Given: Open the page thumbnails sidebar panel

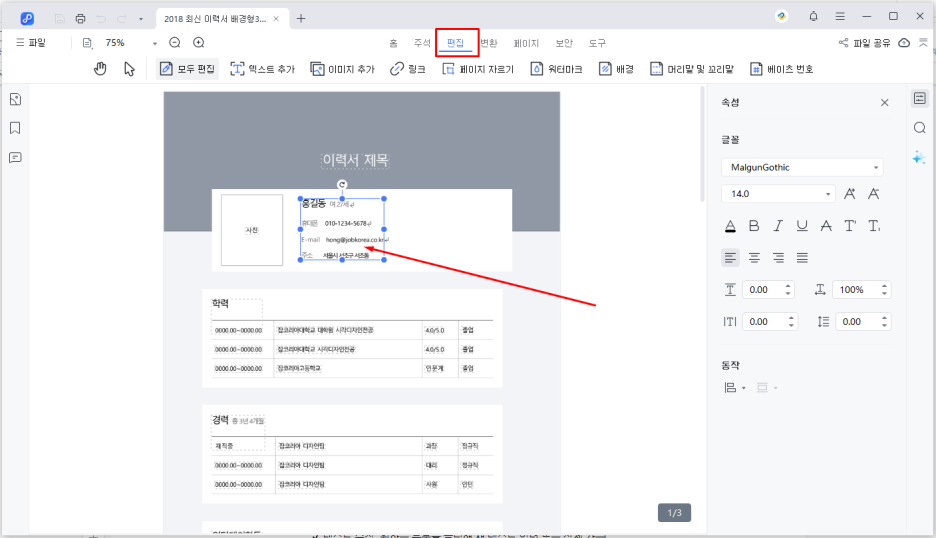Looking at the screenshot, I should pos(16,99).
